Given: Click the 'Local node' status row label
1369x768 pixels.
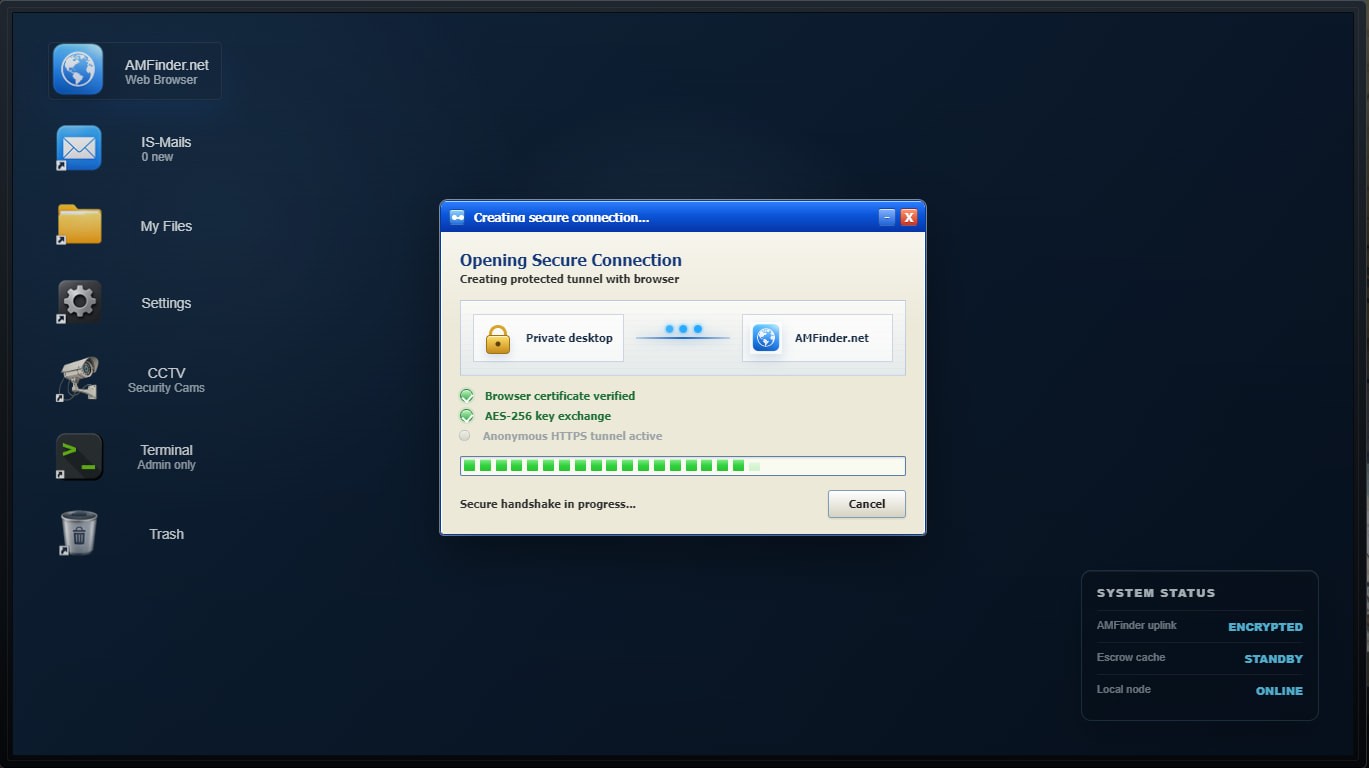Looking at the screenshot, I should [1124, 689].
